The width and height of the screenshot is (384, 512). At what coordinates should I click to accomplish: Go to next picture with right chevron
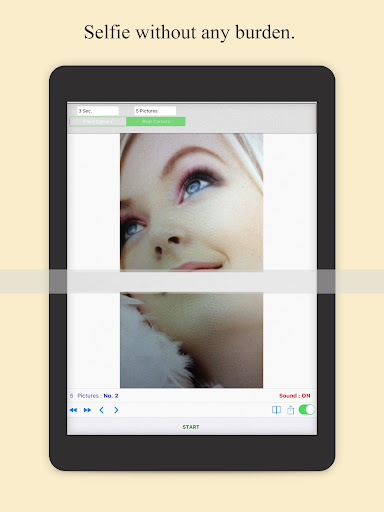tap(116, 410)
